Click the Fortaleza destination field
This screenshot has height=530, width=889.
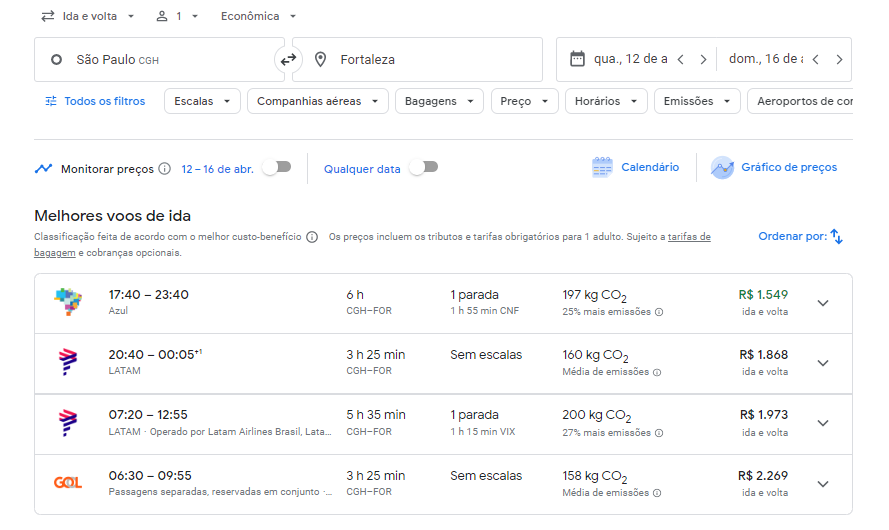[420, 60]
